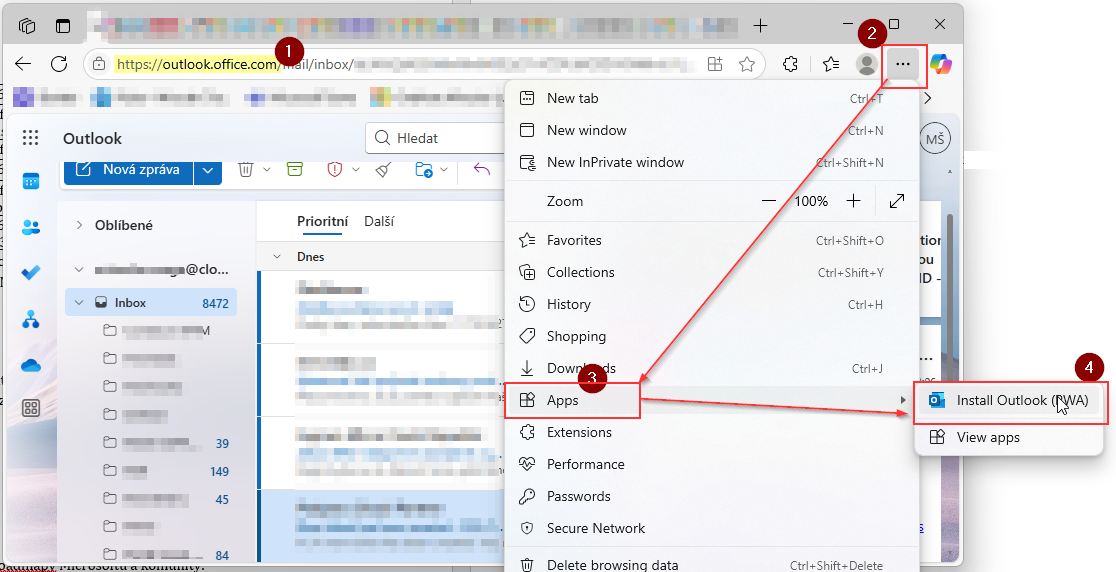The width and height of the screenshot is (1116, 572).
Task: Switch to Další inbox tab
Action: (x=379, y=221)
